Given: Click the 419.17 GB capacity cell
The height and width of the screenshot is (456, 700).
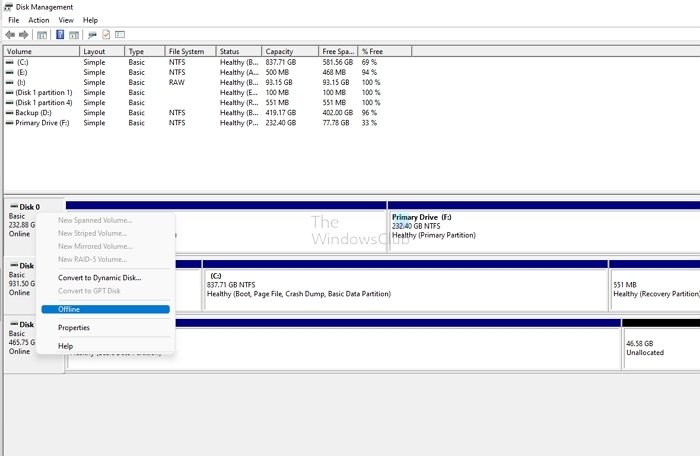Looking at the screenshot, I should point(281,113).
